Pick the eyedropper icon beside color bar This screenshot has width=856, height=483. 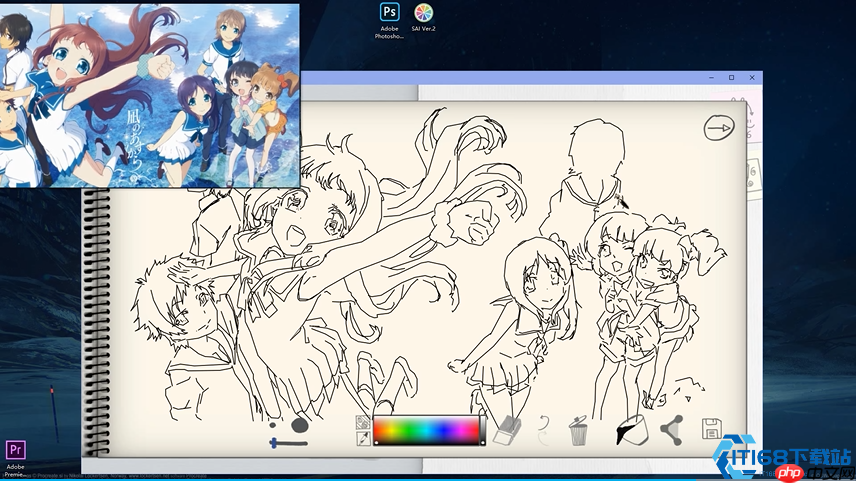point(363,439)
